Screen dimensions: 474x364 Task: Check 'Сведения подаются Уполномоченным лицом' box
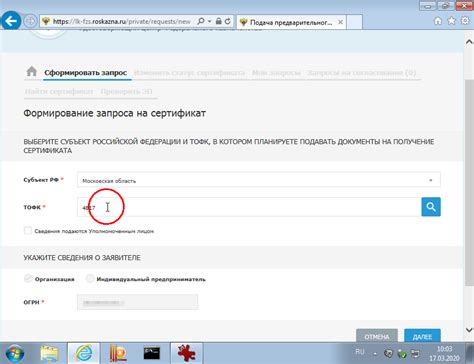click(x=28, y=230)
